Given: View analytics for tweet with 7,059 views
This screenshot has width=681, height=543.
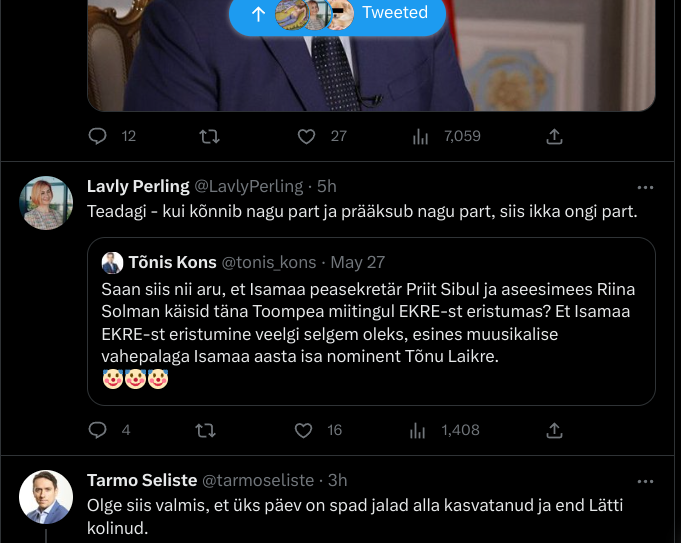Looking at the screenshot, I should (420, 136).
